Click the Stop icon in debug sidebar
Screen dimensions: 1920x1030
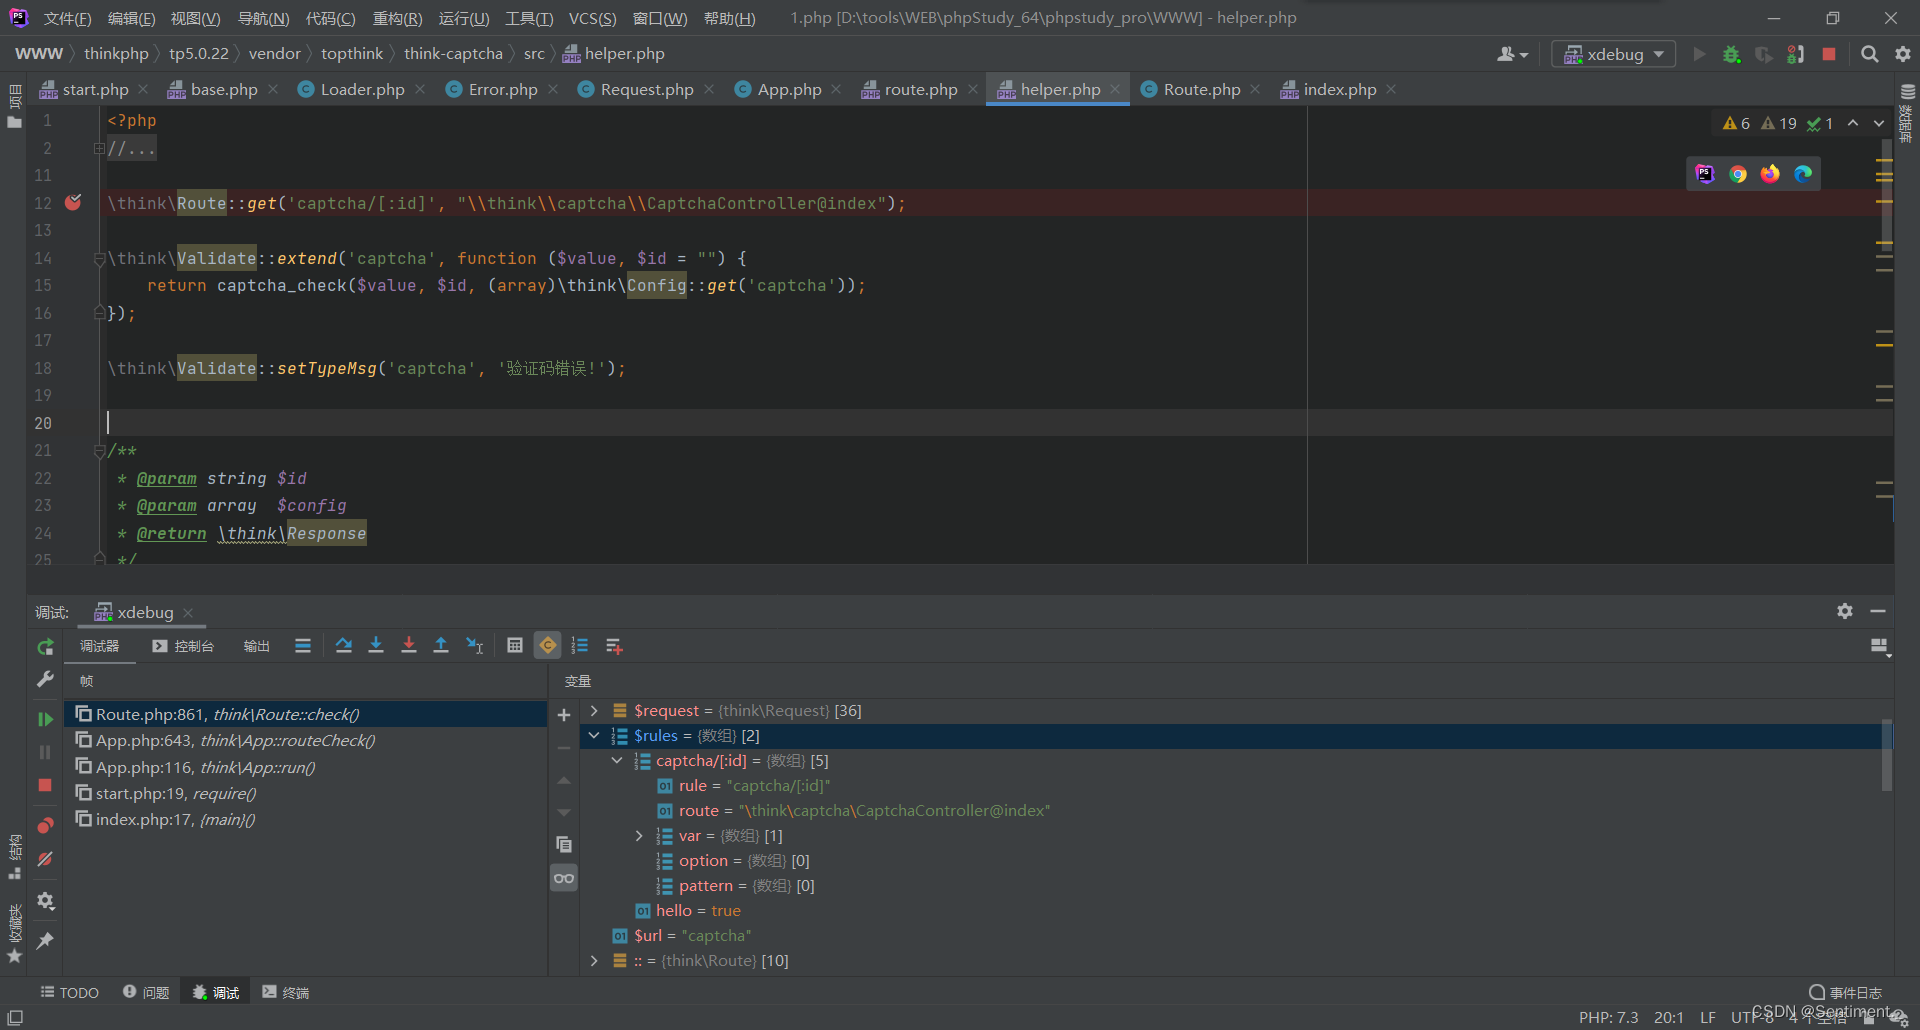45,785
